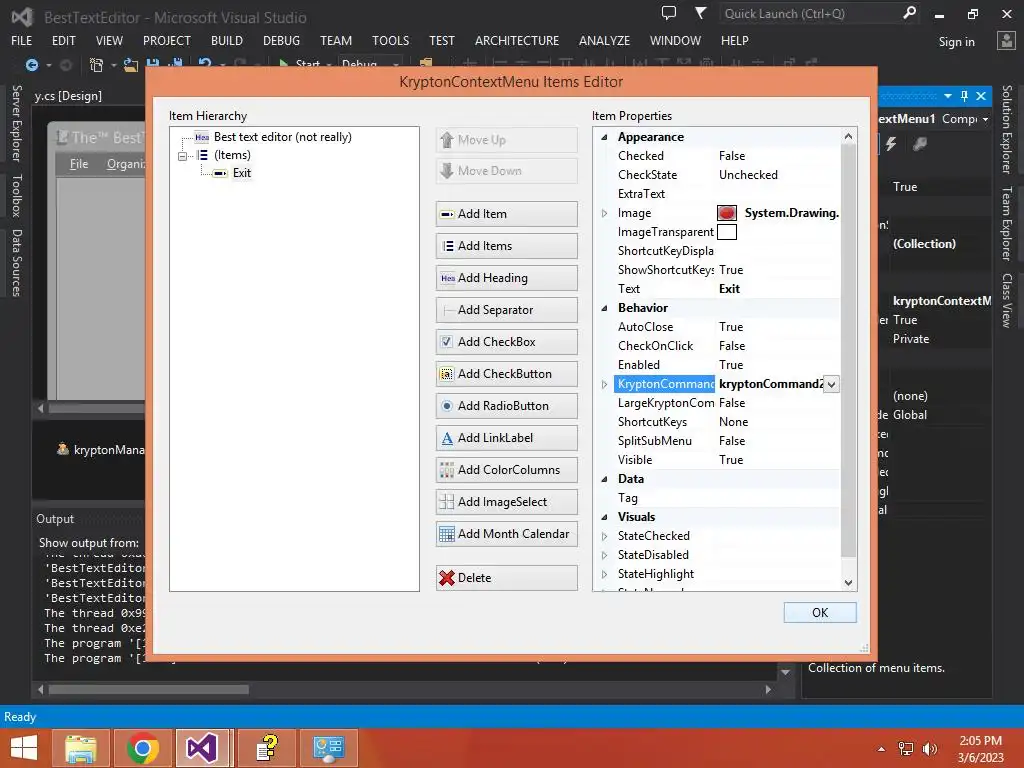Open the notifications flag icon
Screen dimensions: 1024x768
pos(700,13)
